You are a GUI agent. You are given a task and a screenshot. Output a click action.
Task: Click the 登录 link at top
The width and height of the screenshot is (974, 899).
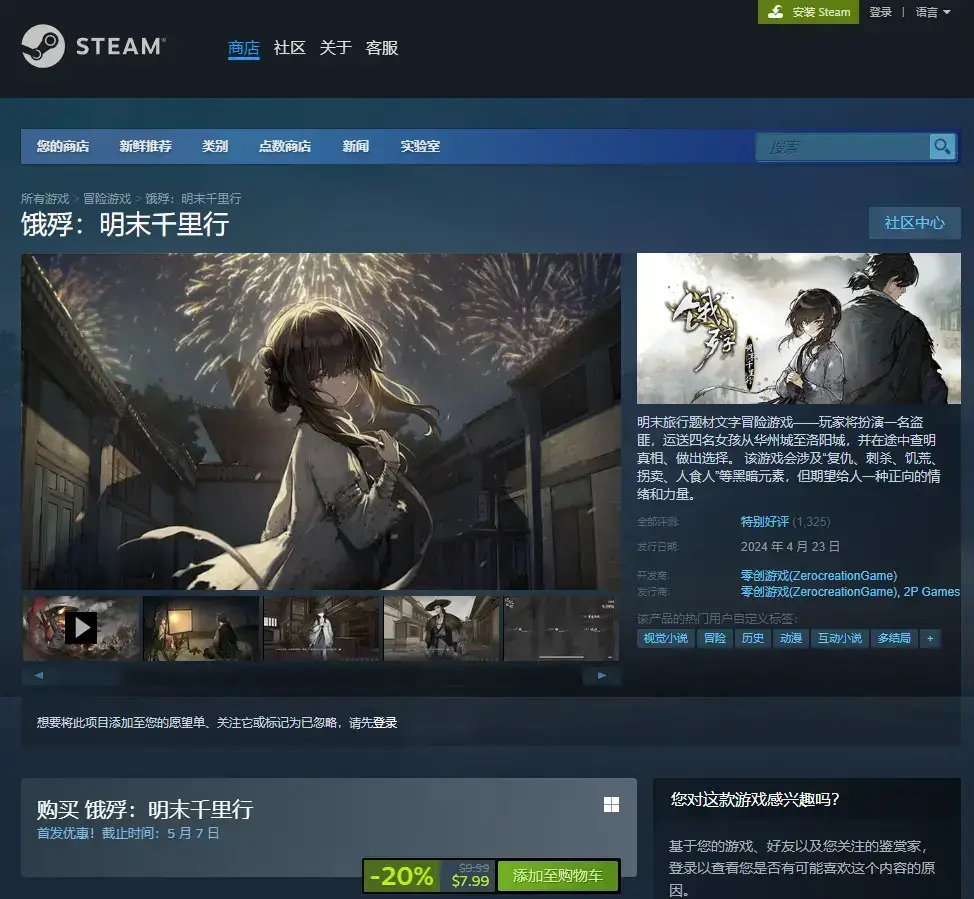[880, 12]
